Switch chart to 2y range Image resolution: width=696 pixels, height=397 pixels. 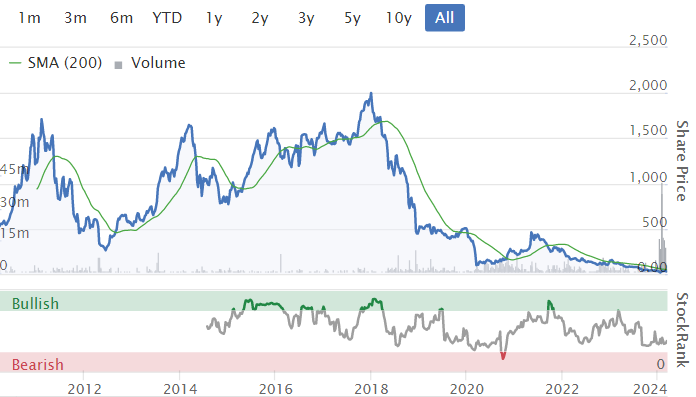pyautogui.click(x=260, y=18)
